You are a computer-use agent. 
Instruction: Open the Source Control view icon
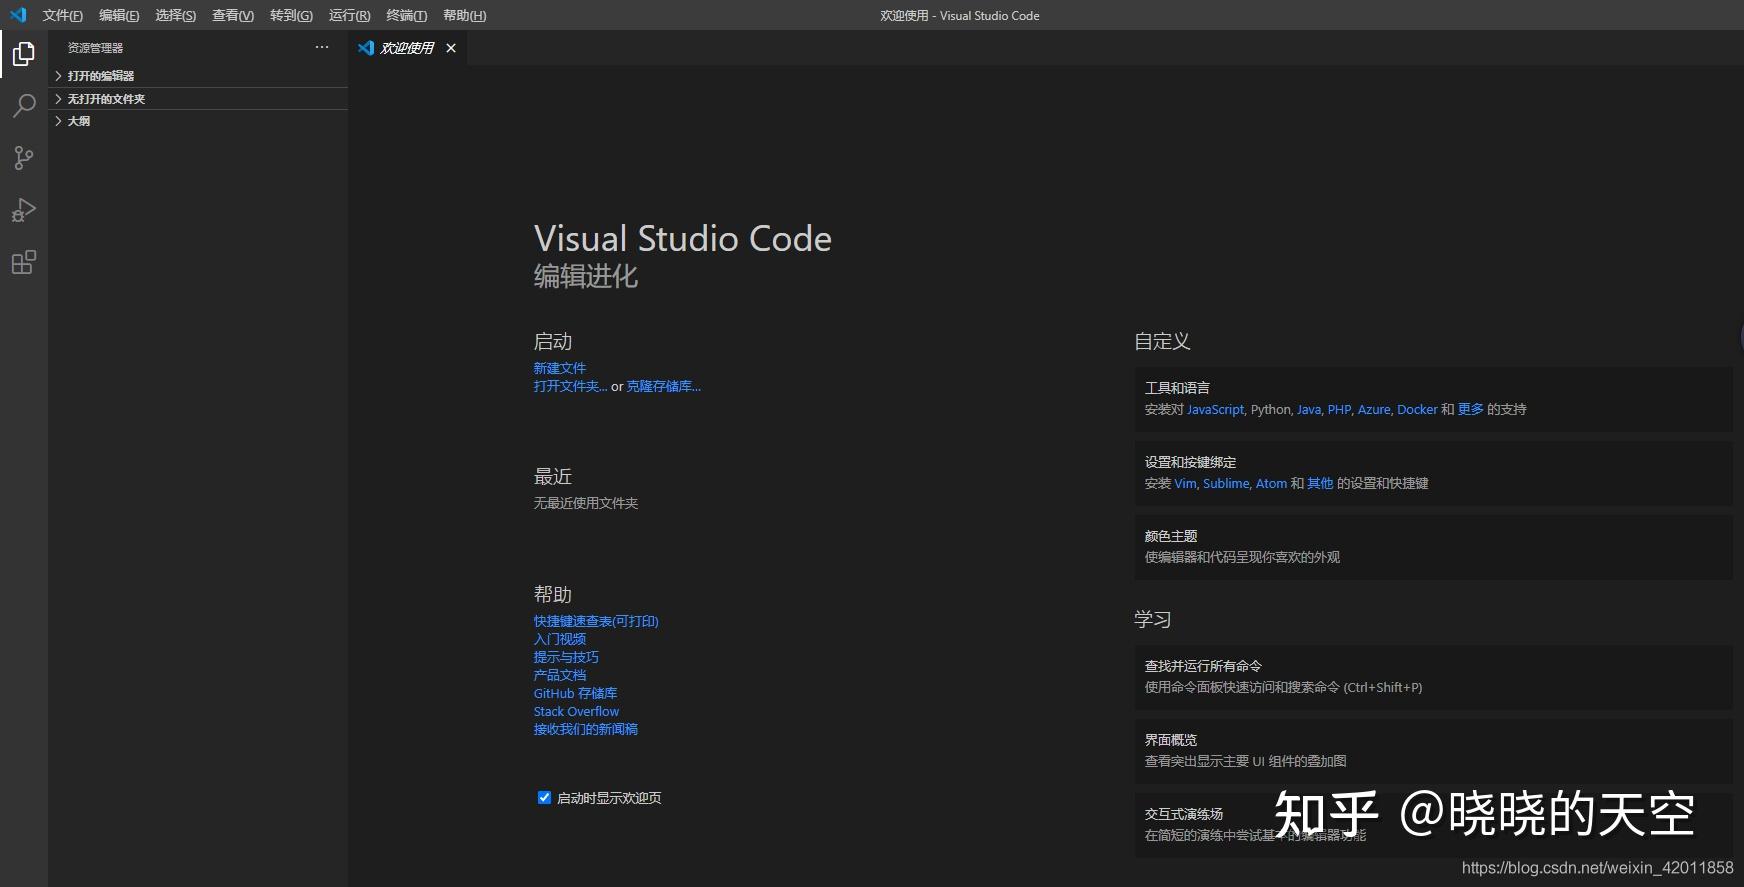[24, 158]
